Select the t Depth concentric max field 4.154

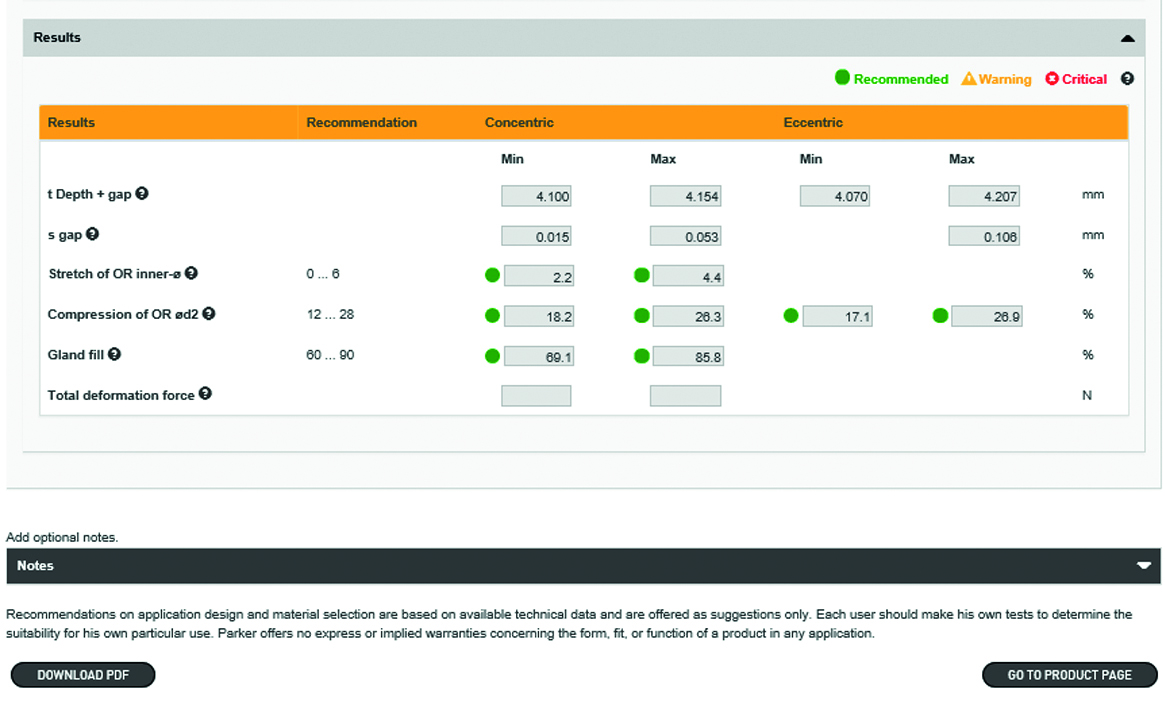click(x=686, y=196)
